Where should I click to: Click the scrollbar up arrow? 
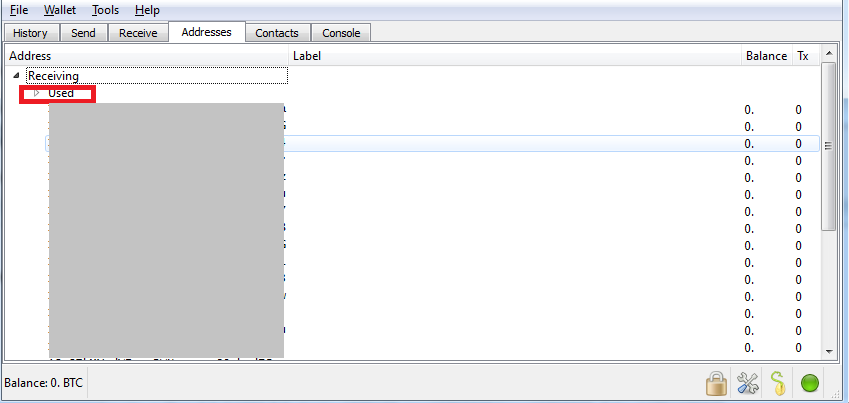click(828, 53)
